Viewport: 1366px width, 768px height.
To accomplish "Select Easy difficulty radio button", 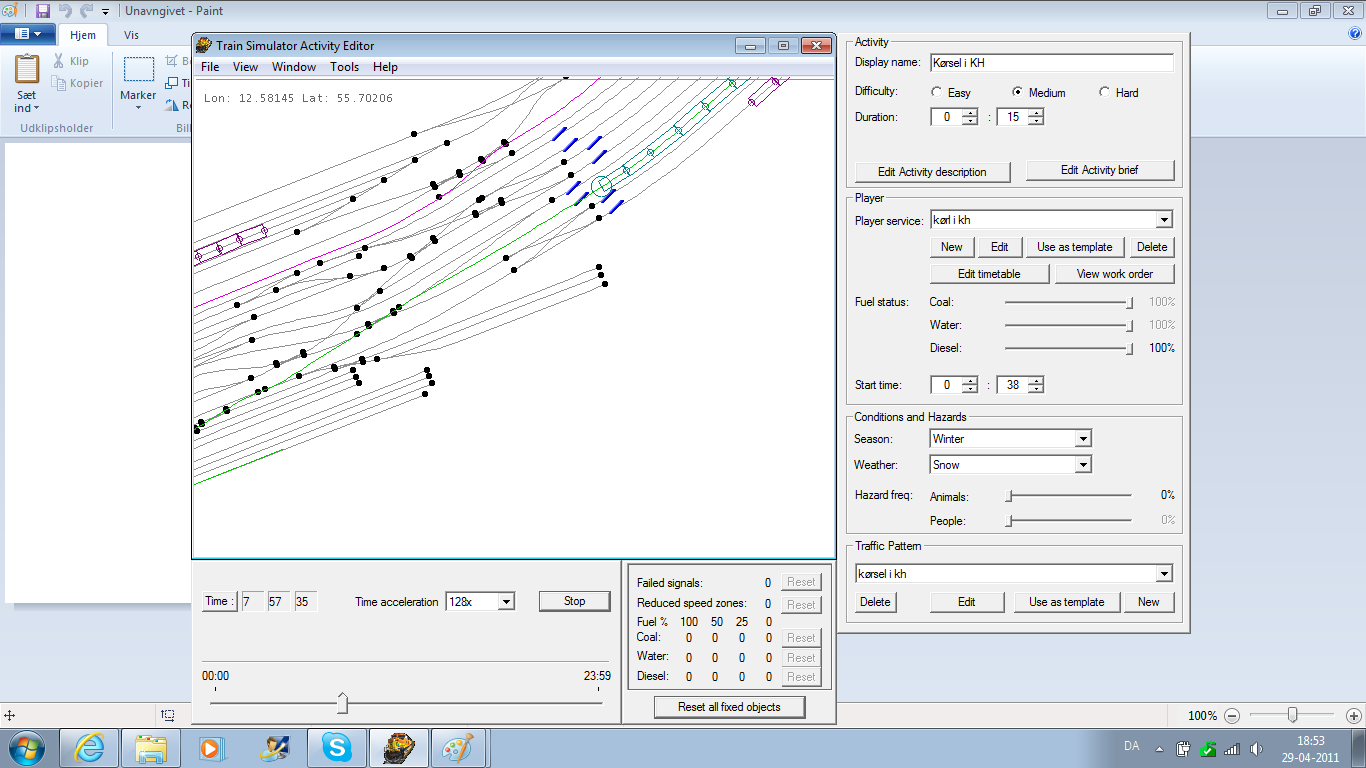I will point(936,93).
